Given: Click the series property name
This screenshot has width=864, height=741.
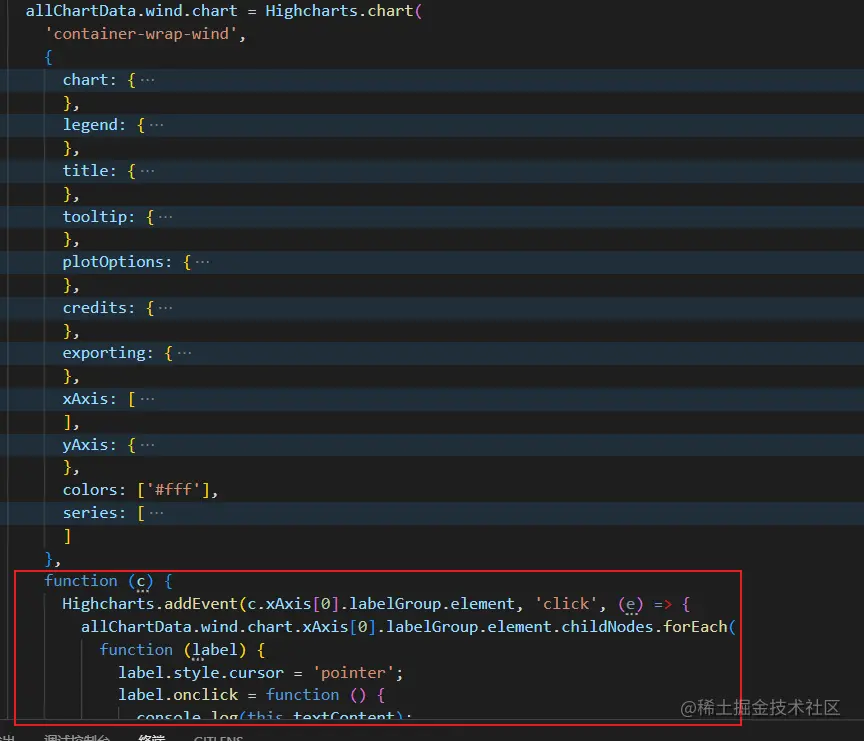Looking at the screenshot, I should (x=90, y=513).
